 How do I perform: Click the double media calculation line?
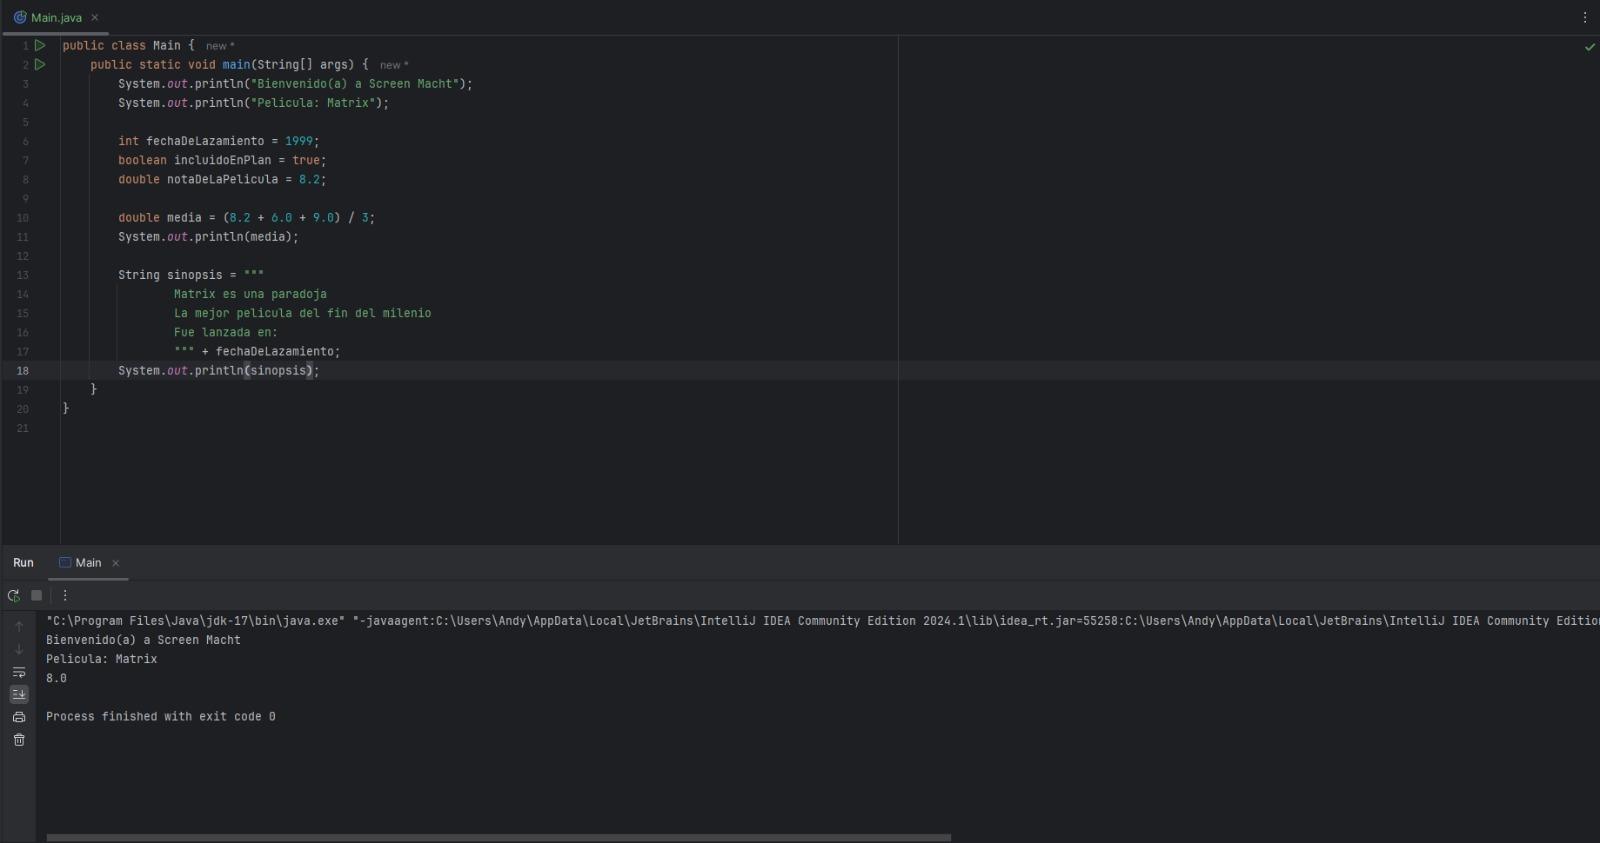click(247, 218)
